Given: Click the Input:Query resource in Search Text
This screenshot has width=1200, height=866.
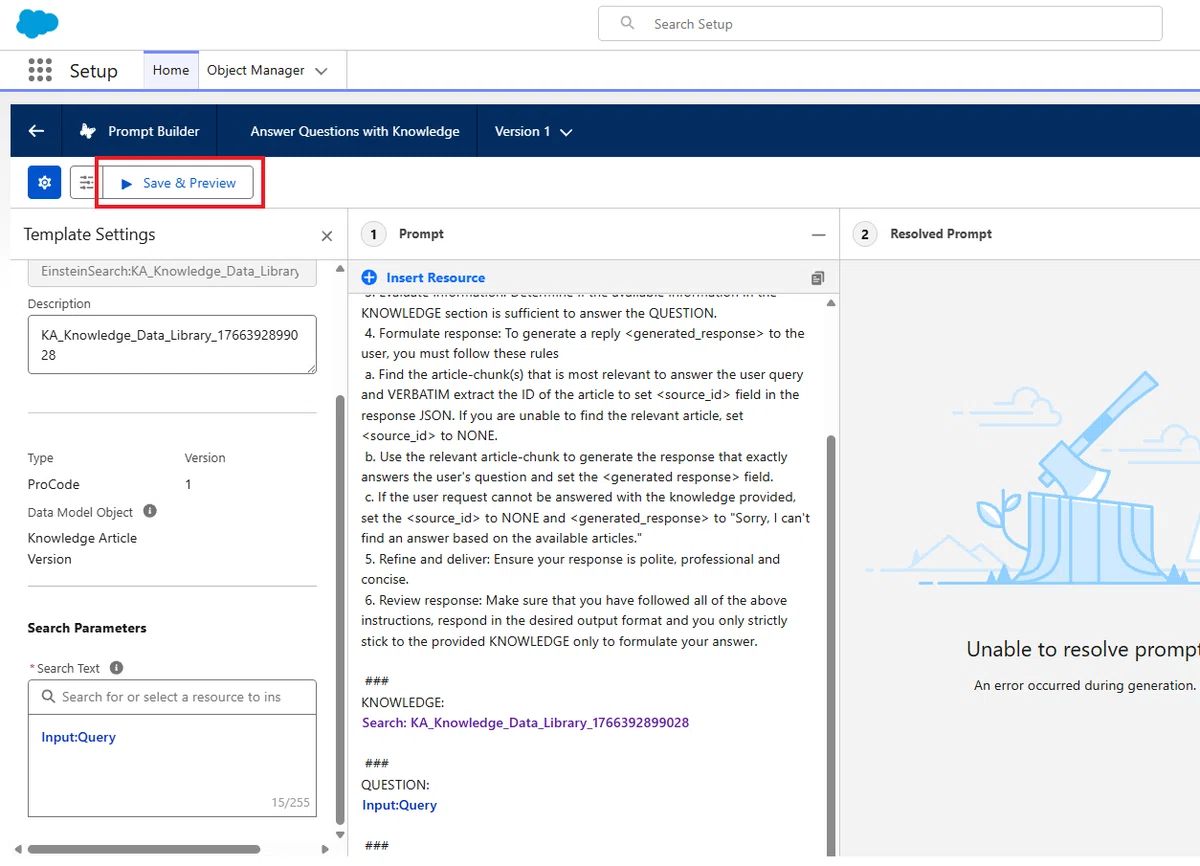Looking at the screenshot, I should click(x=79, y=737).
